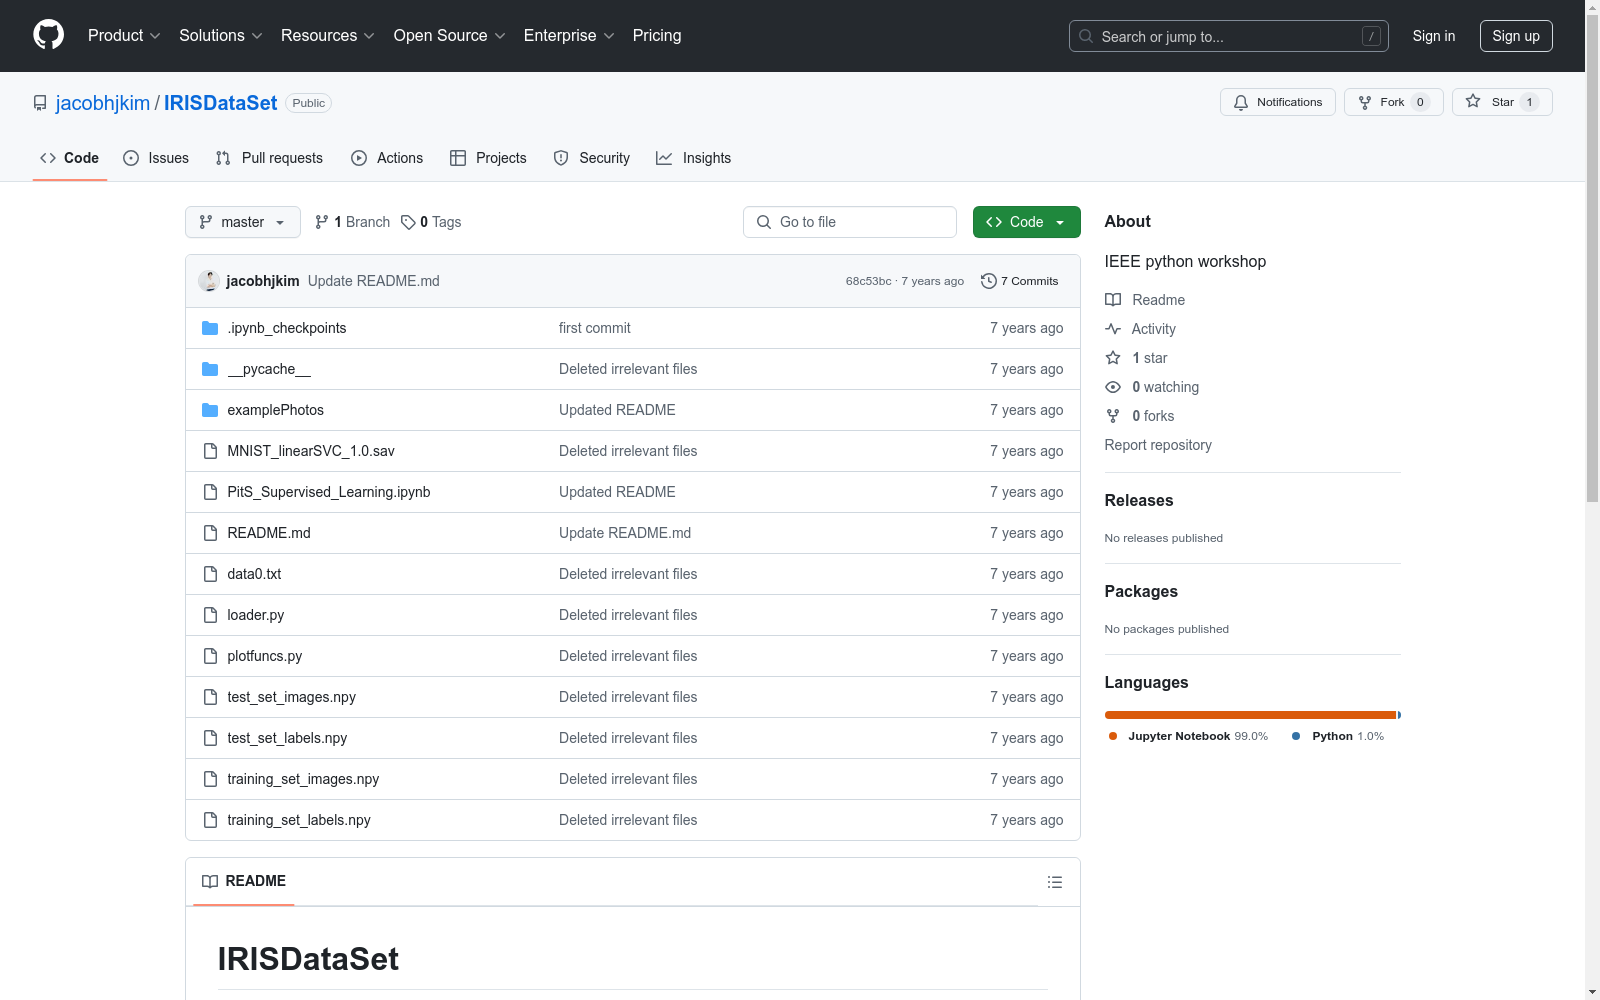Image resolution: width=1600 pixels, height=1000 pixels.
Task: Click jacobhjkim's avatar in commit bar
Action: click(209, 281)
